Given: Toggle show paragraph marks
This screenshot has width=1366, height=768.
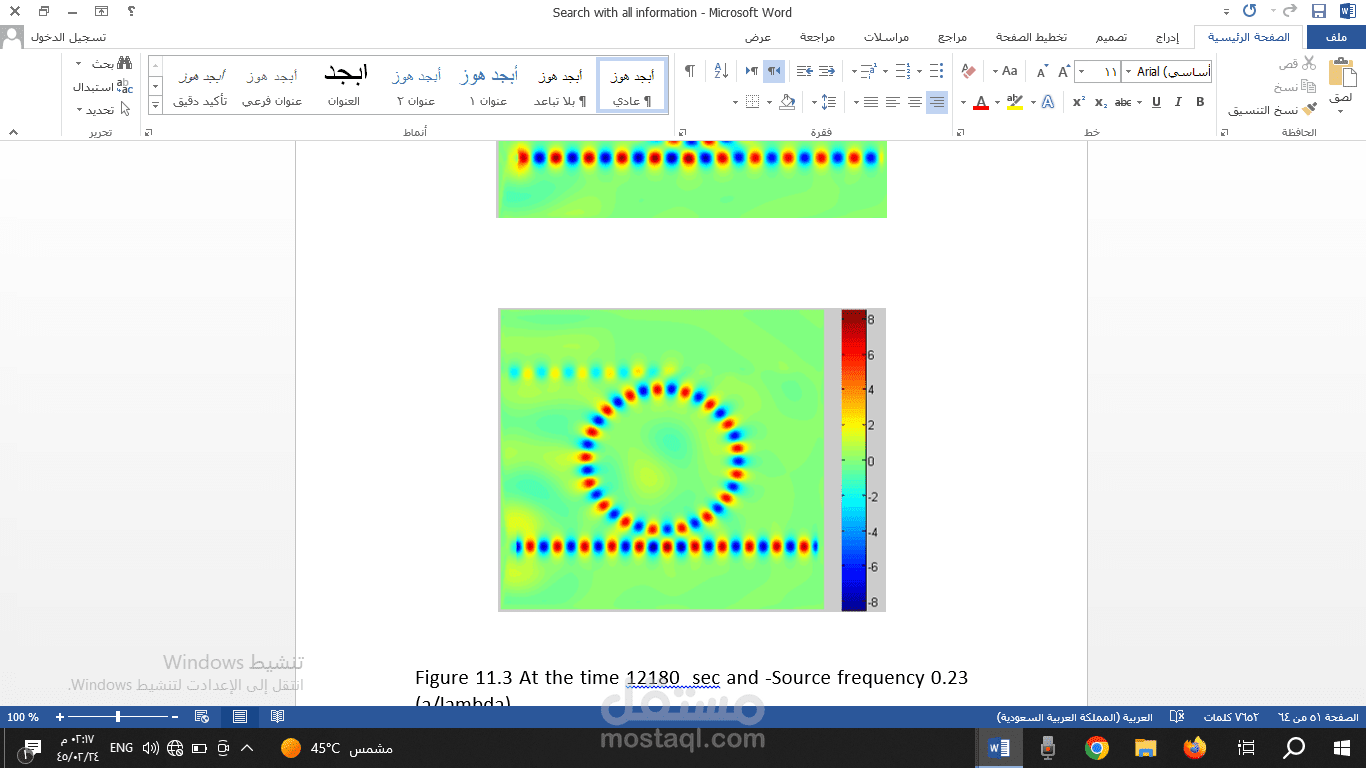Looking at the screenshot, I should point(689,71).
